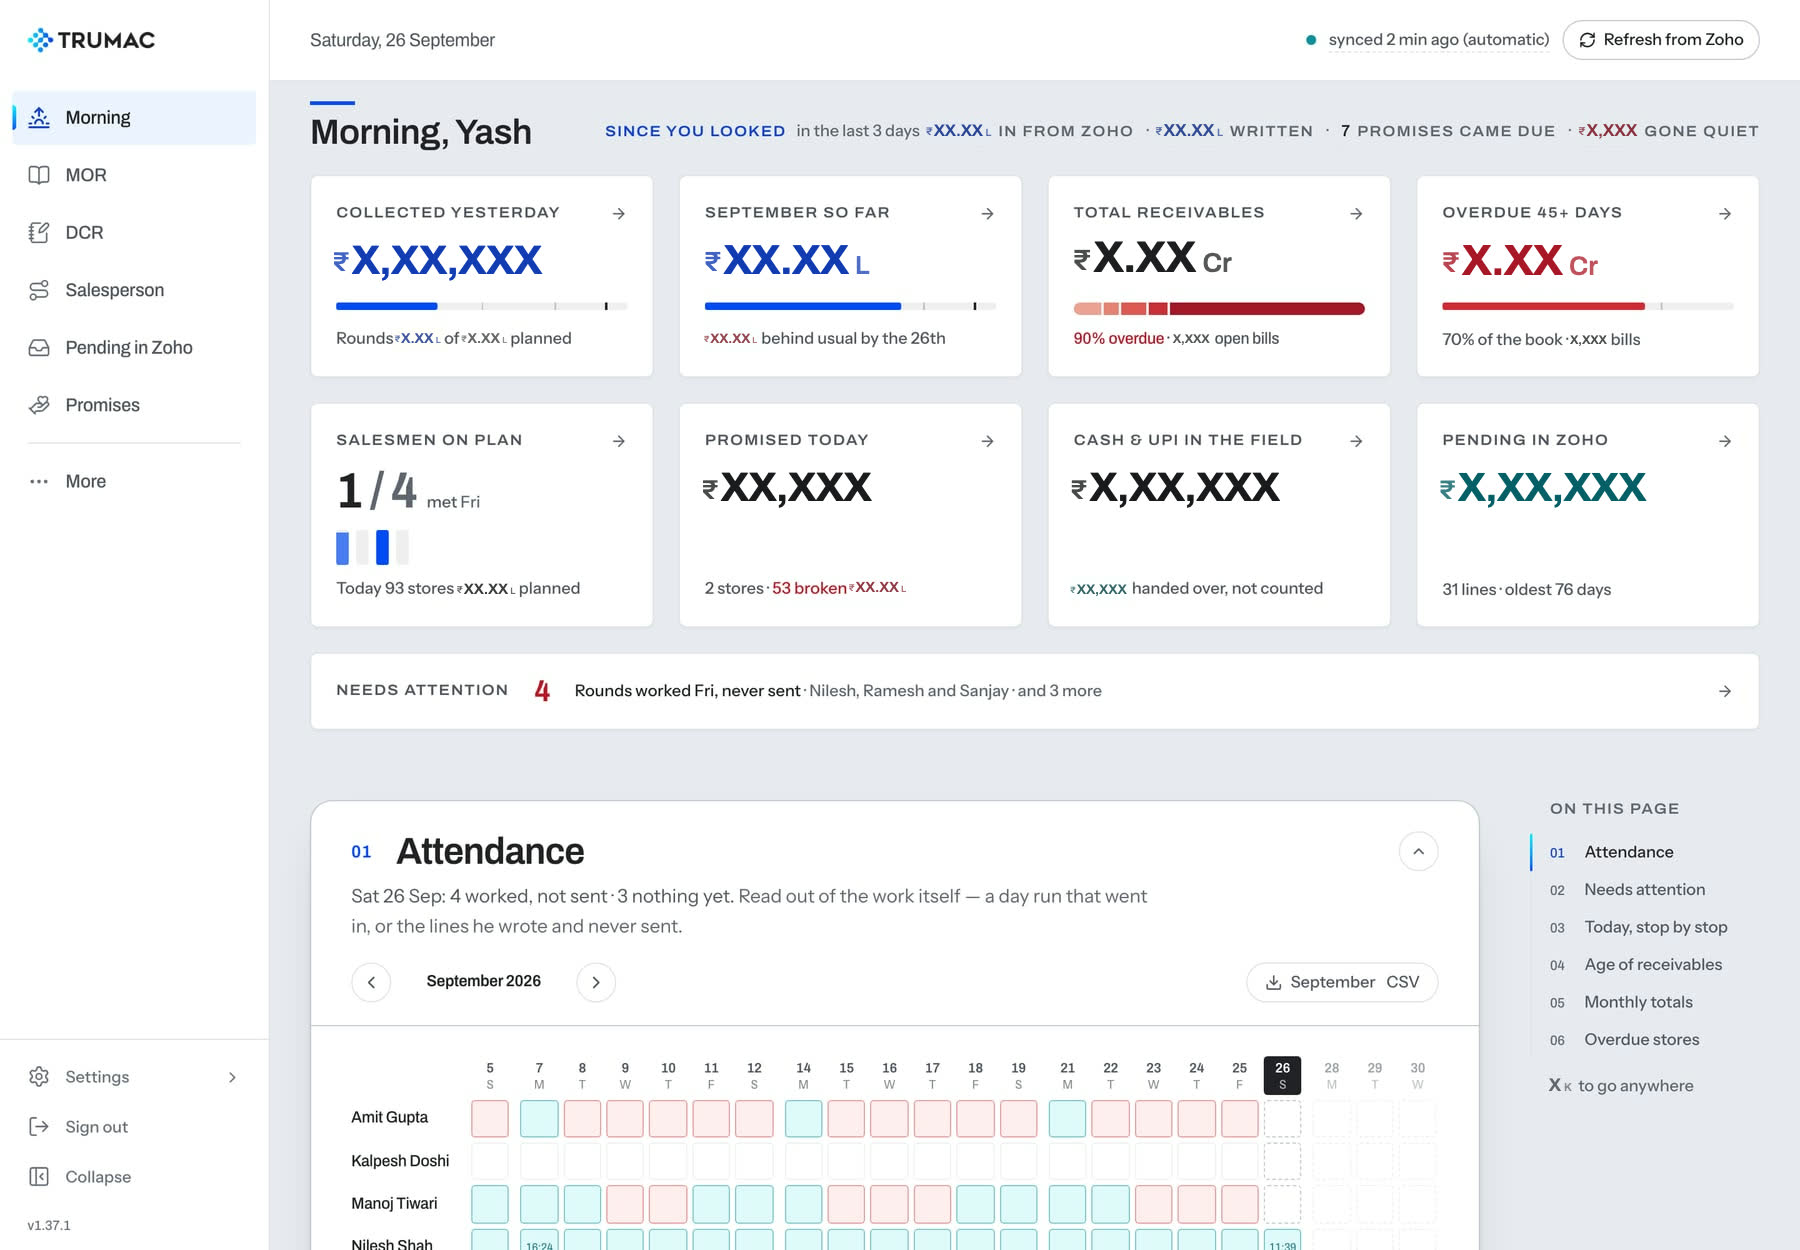Click Amit Gupta's cell for day 5

(x=490, y=1118)
